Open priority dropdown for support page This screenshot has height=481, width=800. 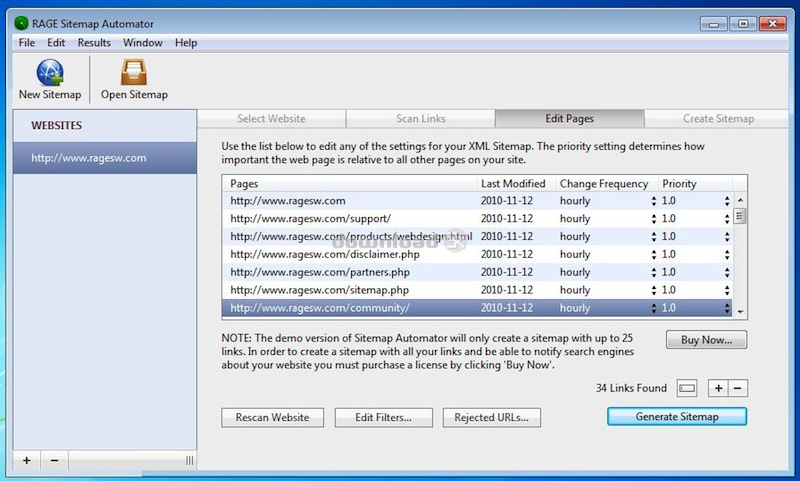[727, 219]
